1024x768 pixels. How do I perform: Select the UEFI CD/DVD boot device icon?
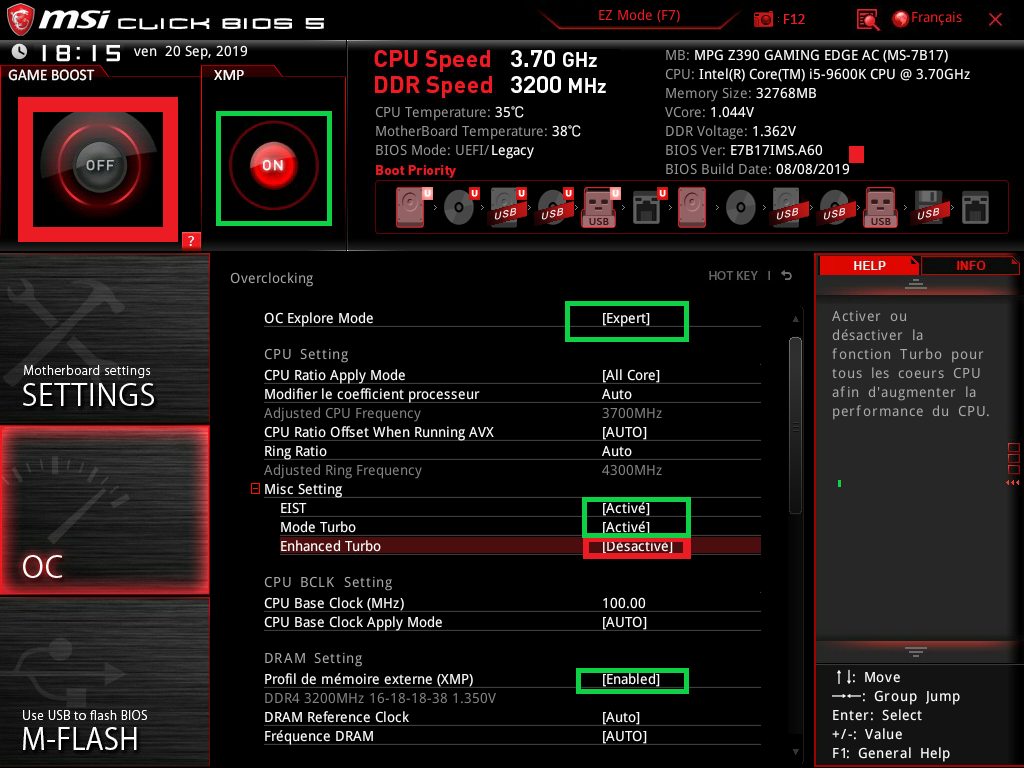click(460, 207)
